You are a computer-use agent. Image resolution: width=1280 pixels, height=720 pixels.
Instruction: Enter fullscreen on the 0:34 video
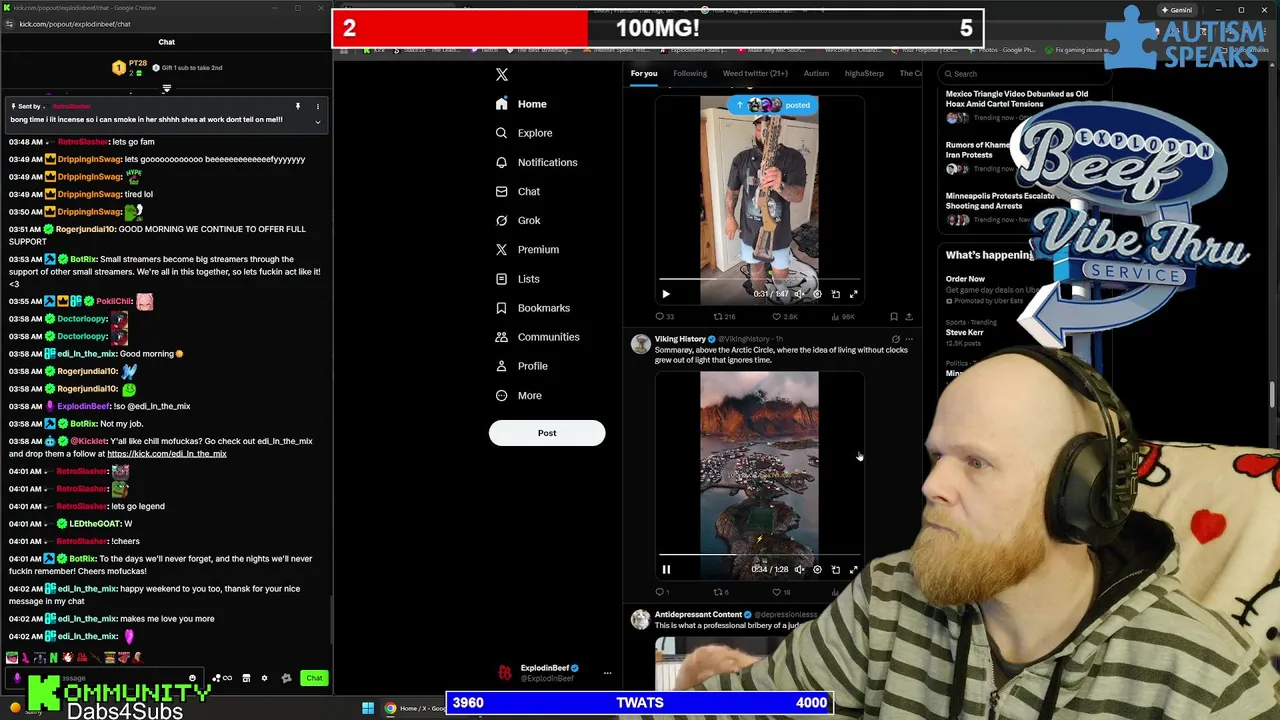[x=853, y=569]
